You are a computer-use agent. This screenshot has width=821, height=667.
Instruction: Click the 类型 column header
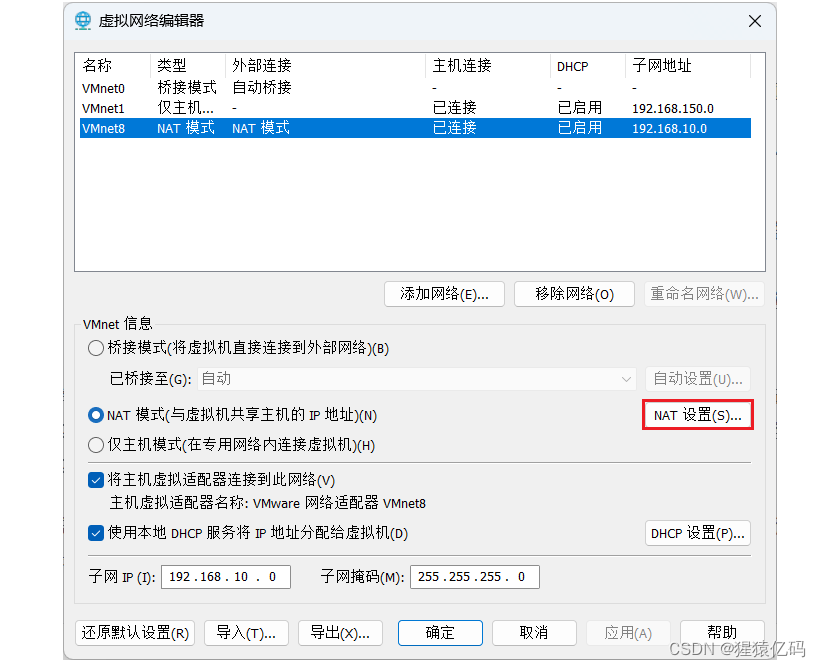tap(188, 66)
